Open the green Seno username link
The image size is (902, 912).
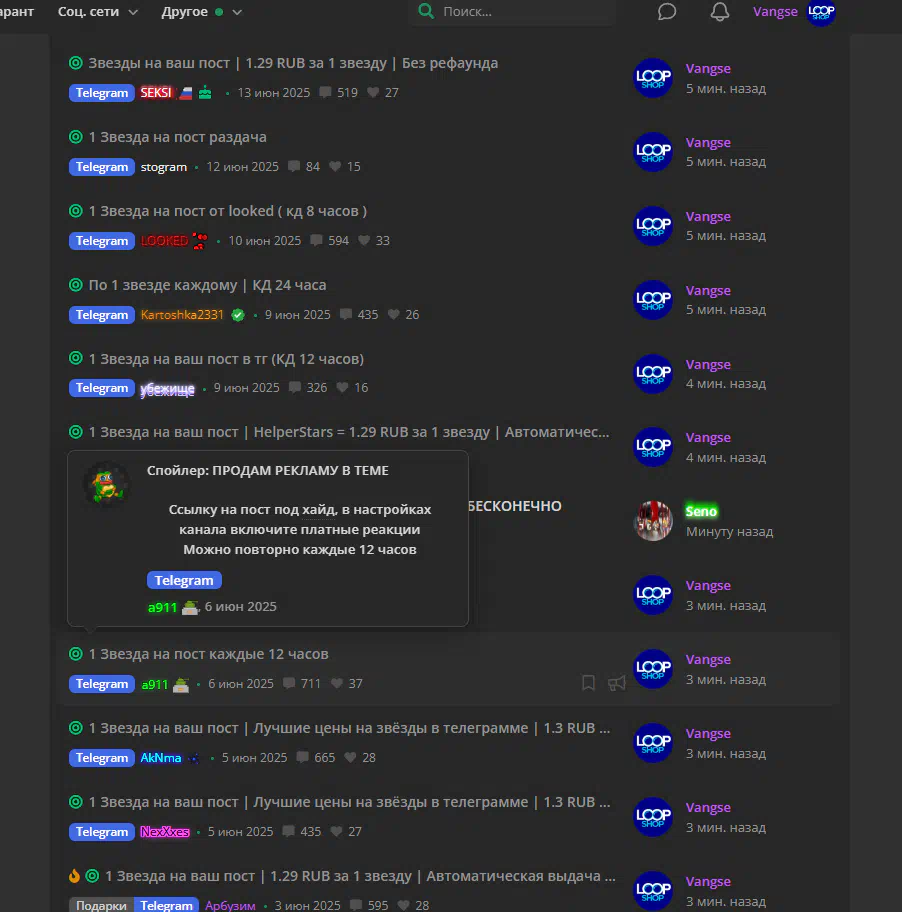point(701,511)
